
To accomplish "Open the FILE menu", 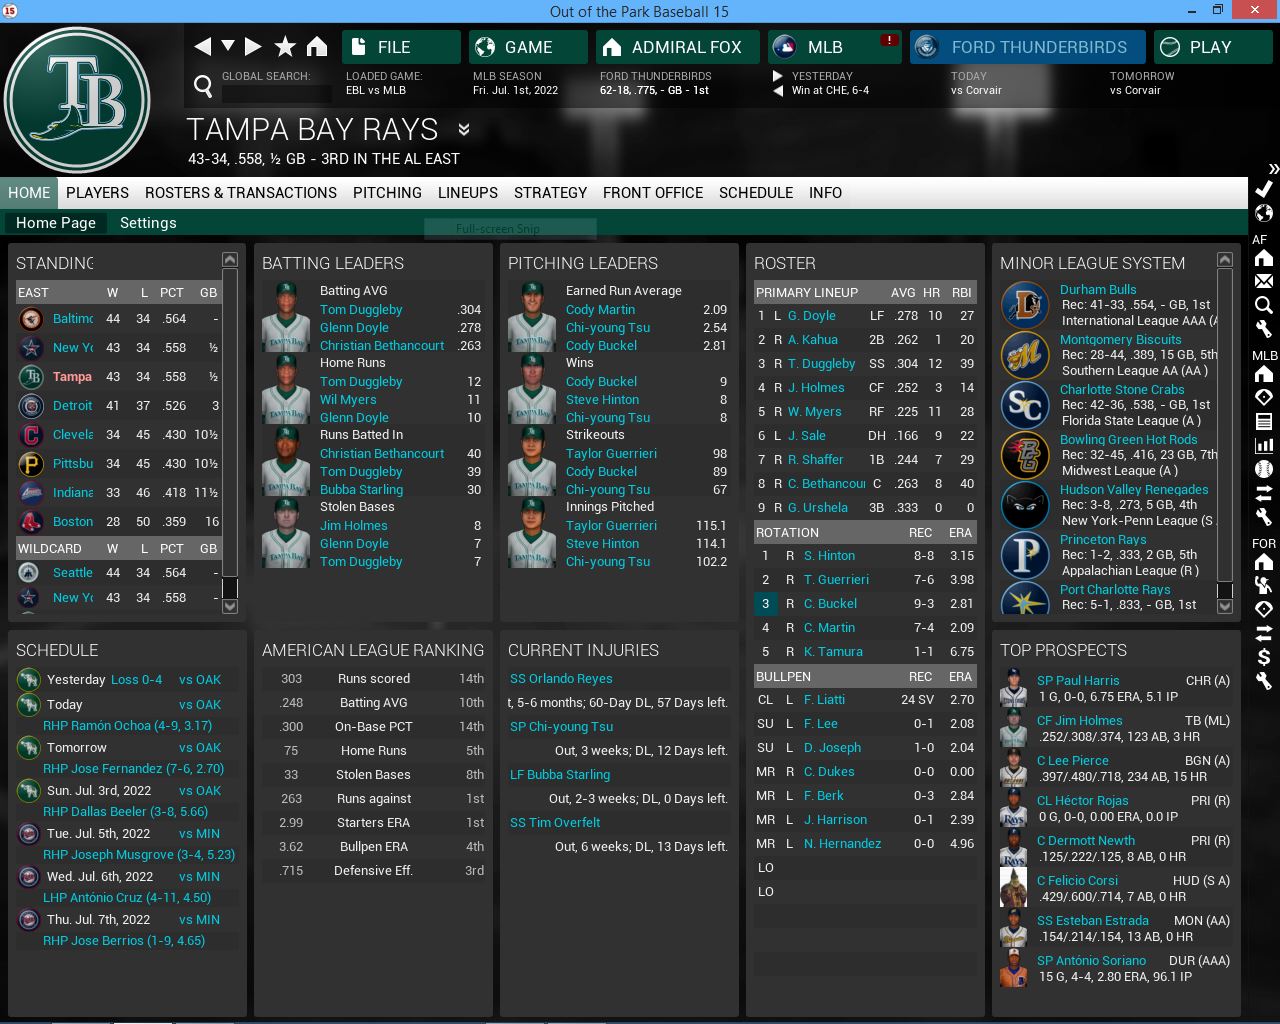I will [401, 47].
